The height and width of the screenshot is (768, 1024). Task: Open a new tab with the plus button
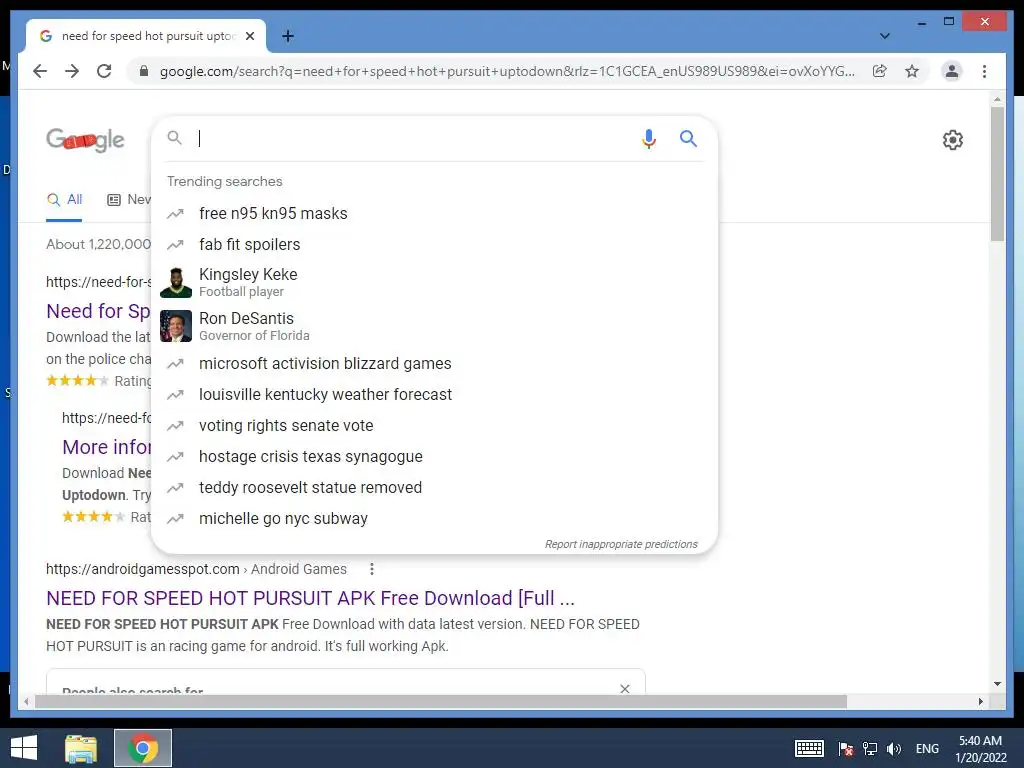[x=288, y=36]
